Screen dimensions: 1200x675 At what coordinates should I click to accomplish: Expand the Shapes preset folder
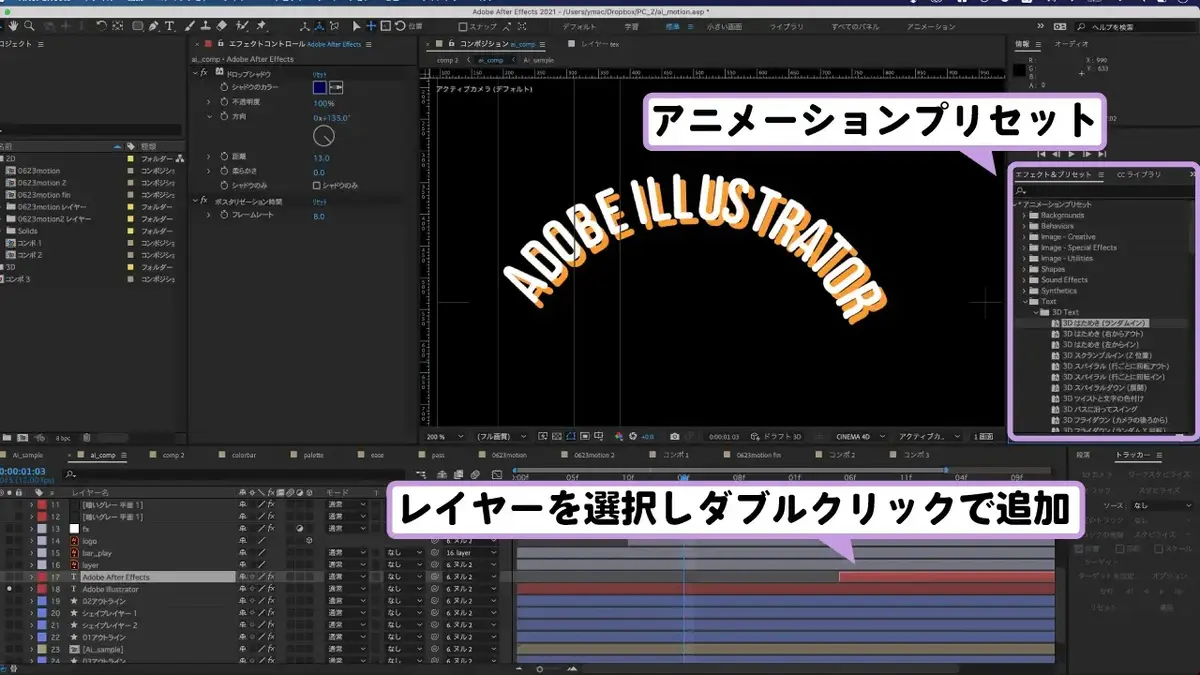pyautogui.click(x=1024, y=269)
